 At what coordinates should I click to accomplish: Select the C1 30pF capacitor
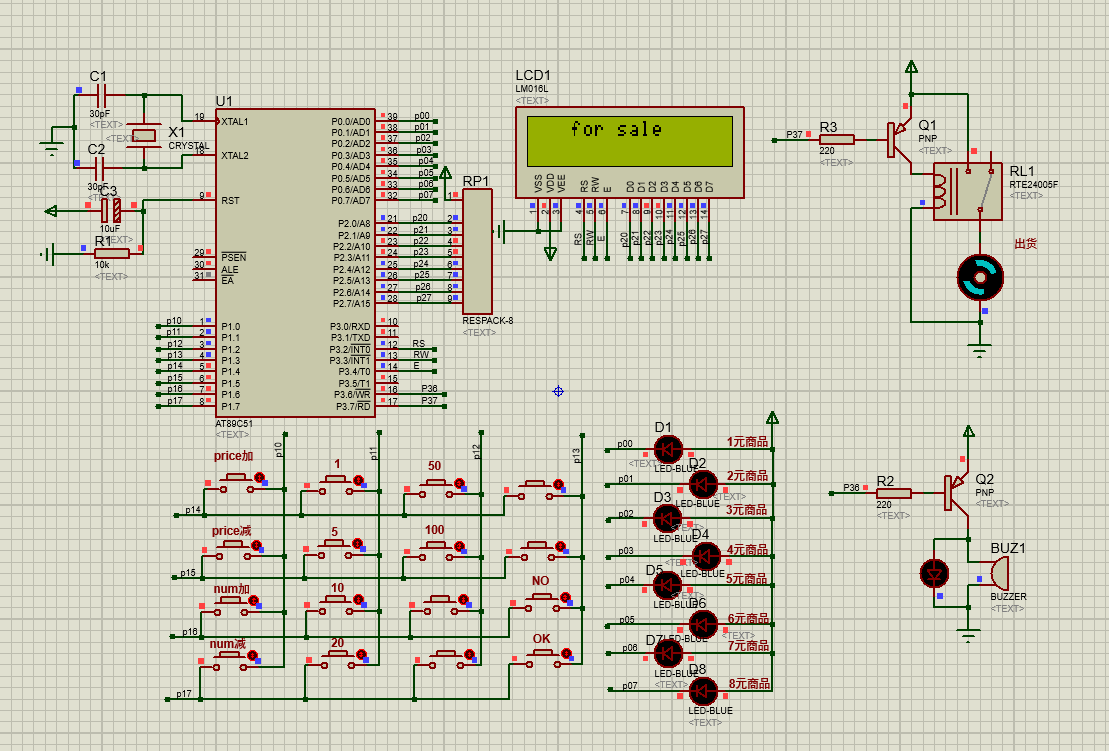[x=100, y=95]
